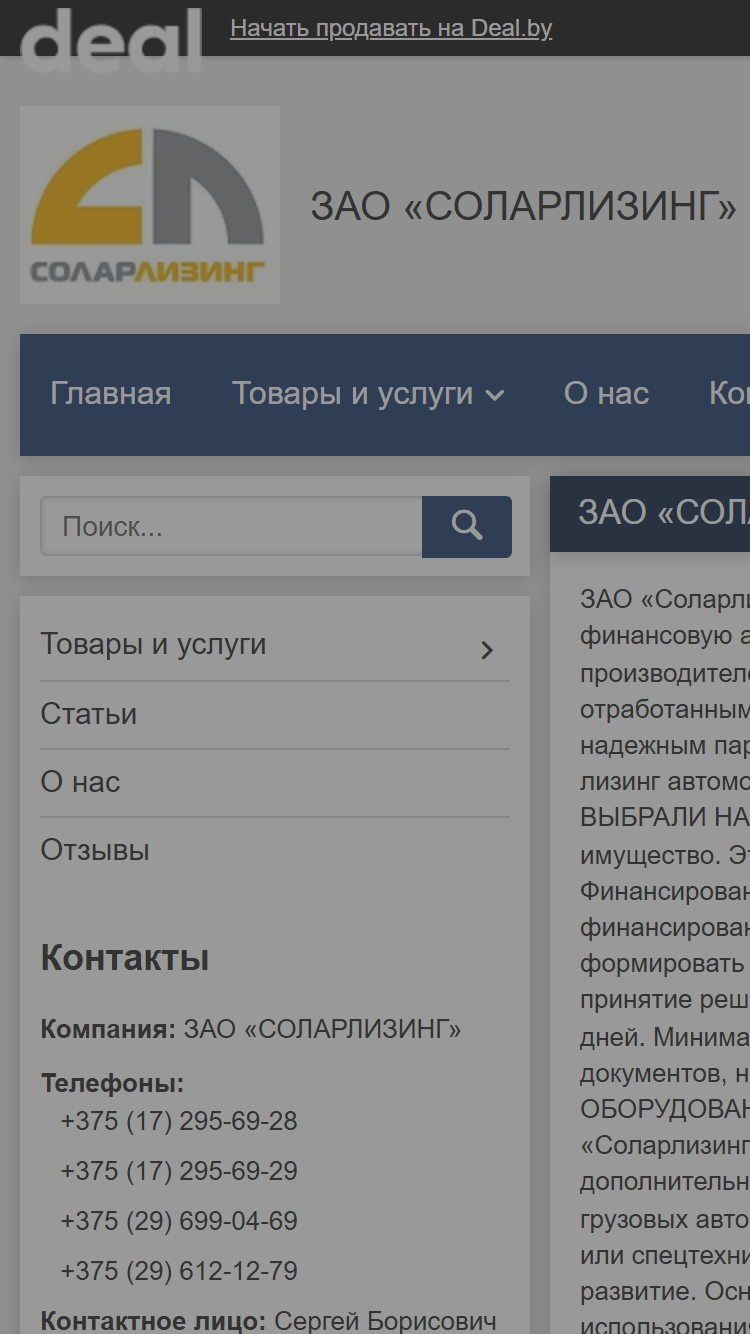Screen dimensions: 750x1334
Task: Open О нас in the sidebar menu
Action: point(80,782)
